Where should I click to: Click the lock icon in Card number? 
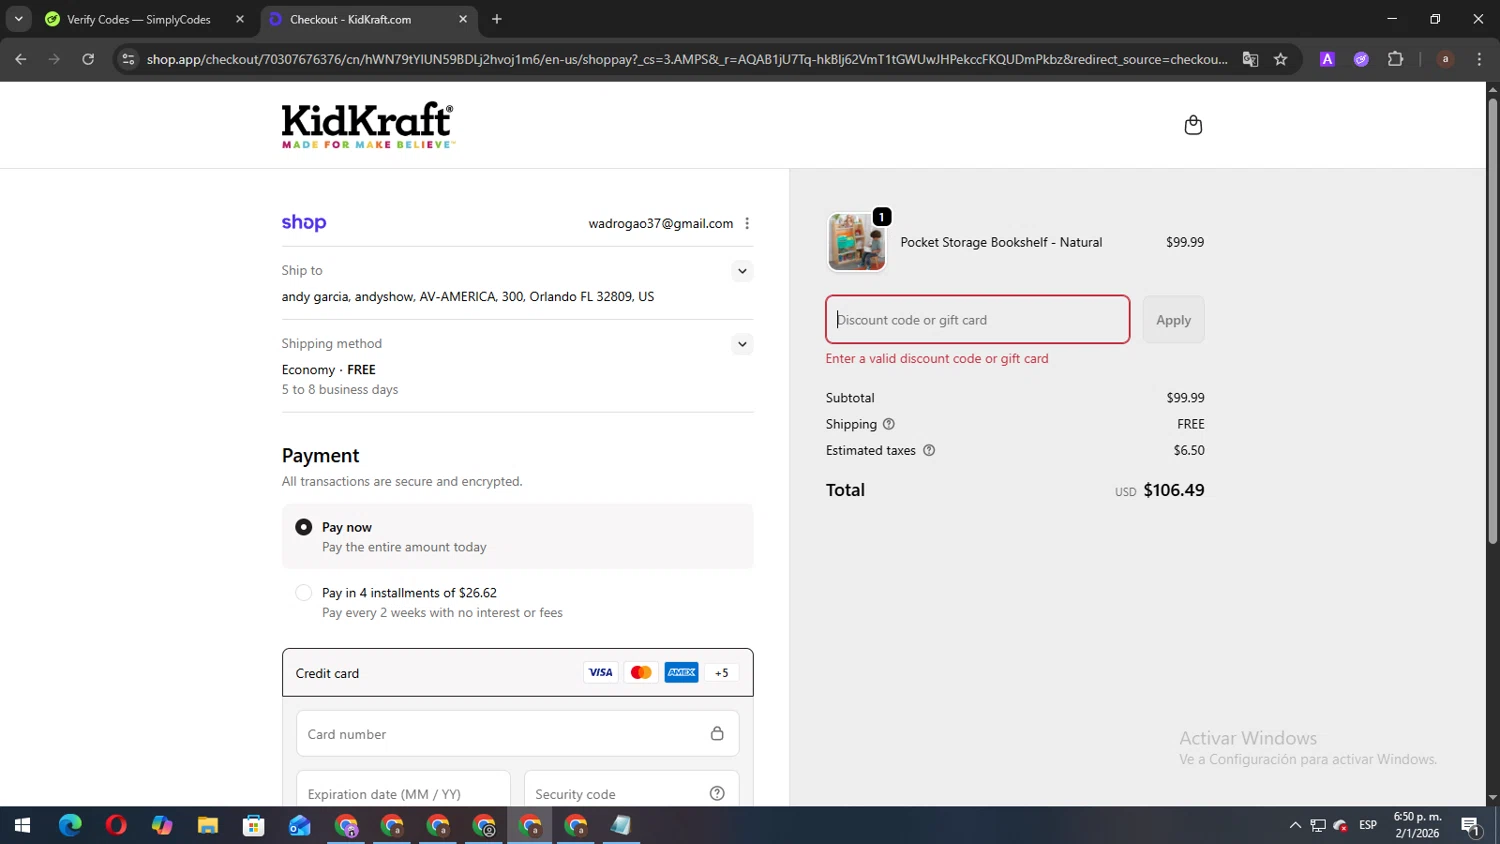pos(717,734)
